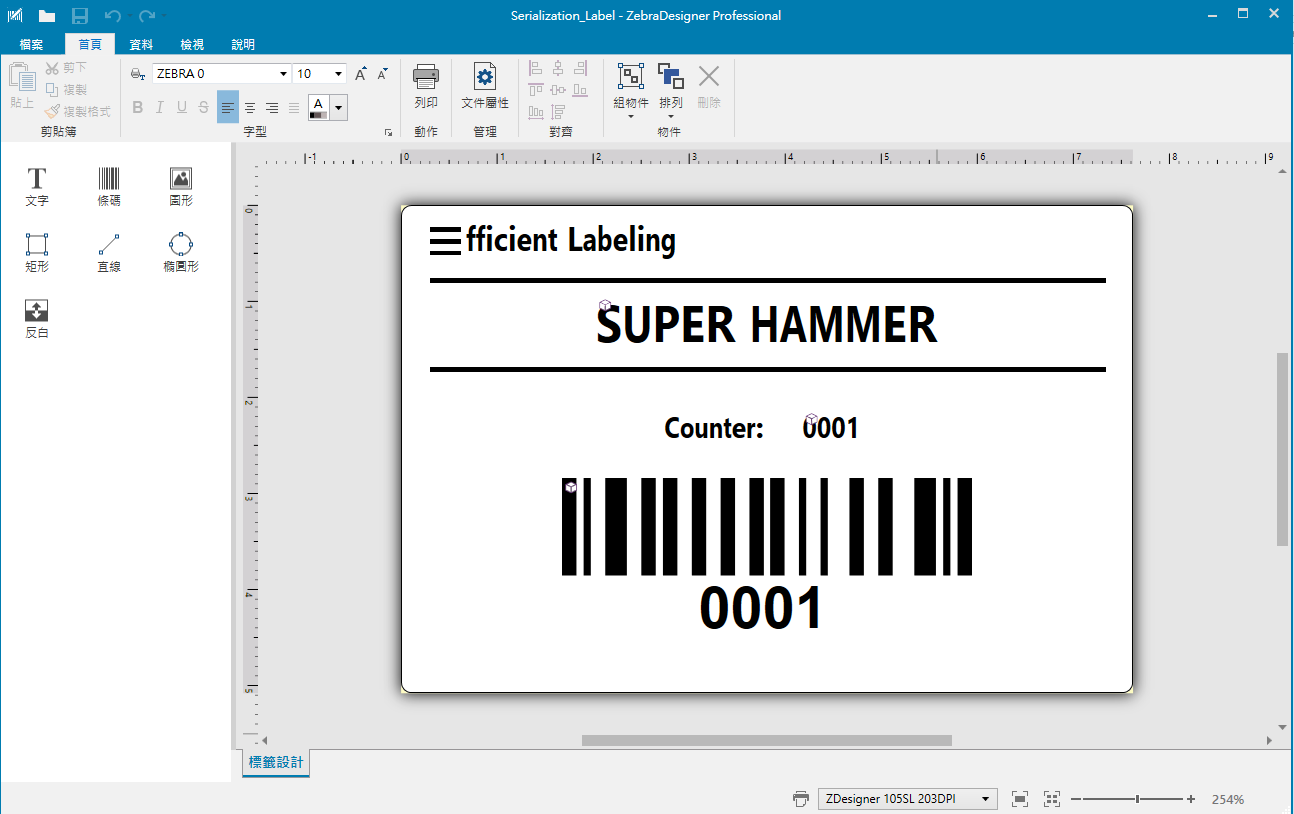1294x814 pixels.
Task: Click the save disk icon in title bar
Action: coord(80,16)
